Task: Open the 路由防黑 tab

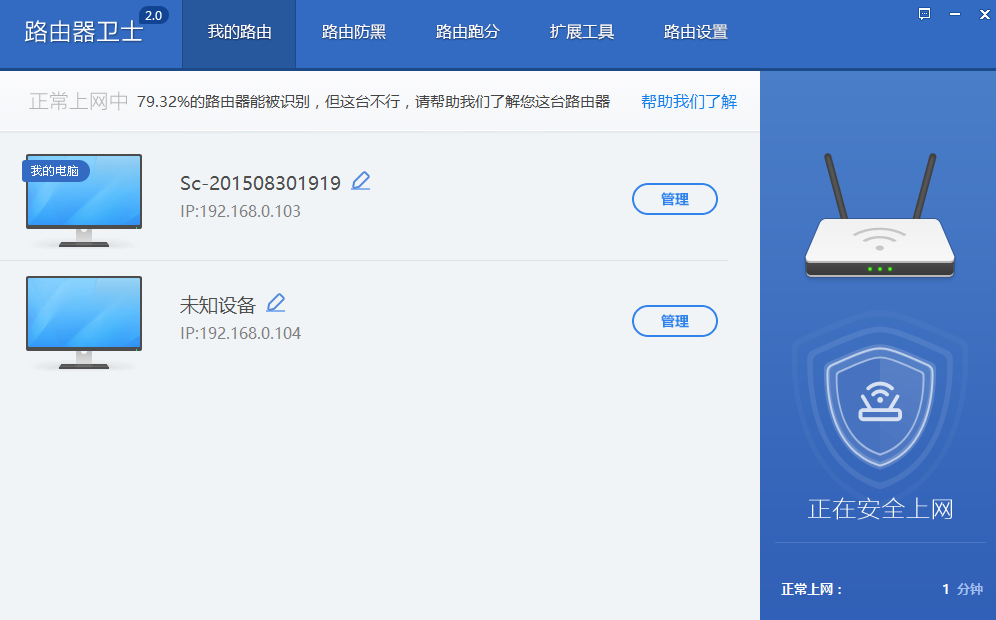Action: tap(354, 33)
